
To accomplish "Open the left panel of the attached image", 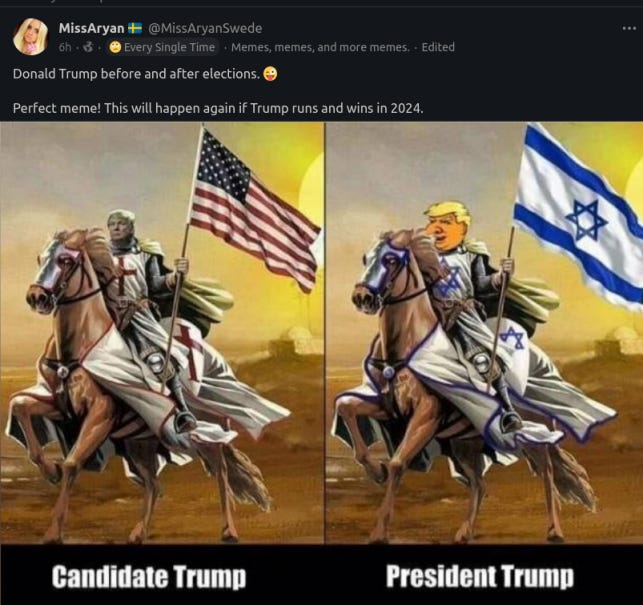I will [162, 333].
